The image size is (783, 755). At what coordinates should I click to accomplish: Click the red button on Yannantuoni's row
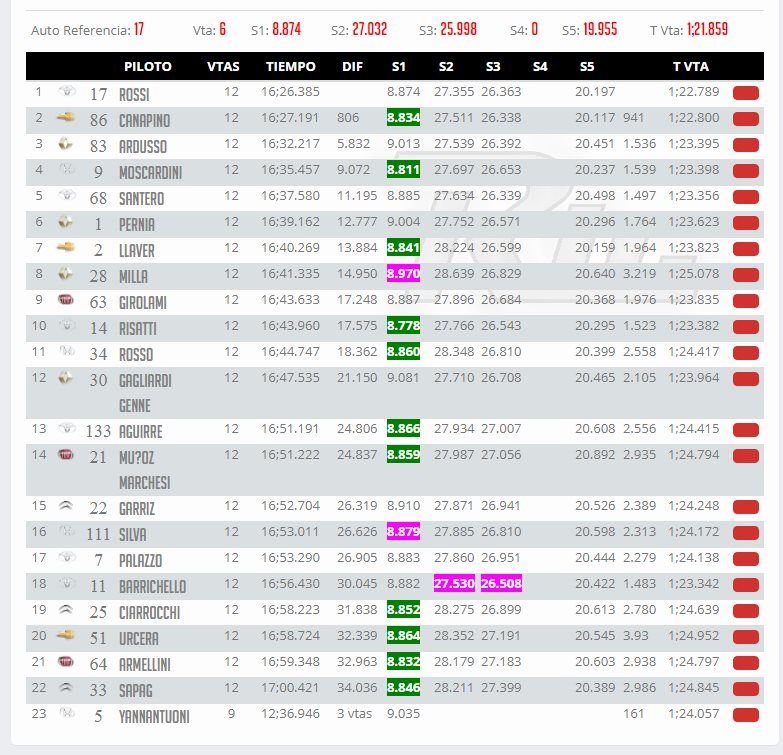[x=746, y=715]
